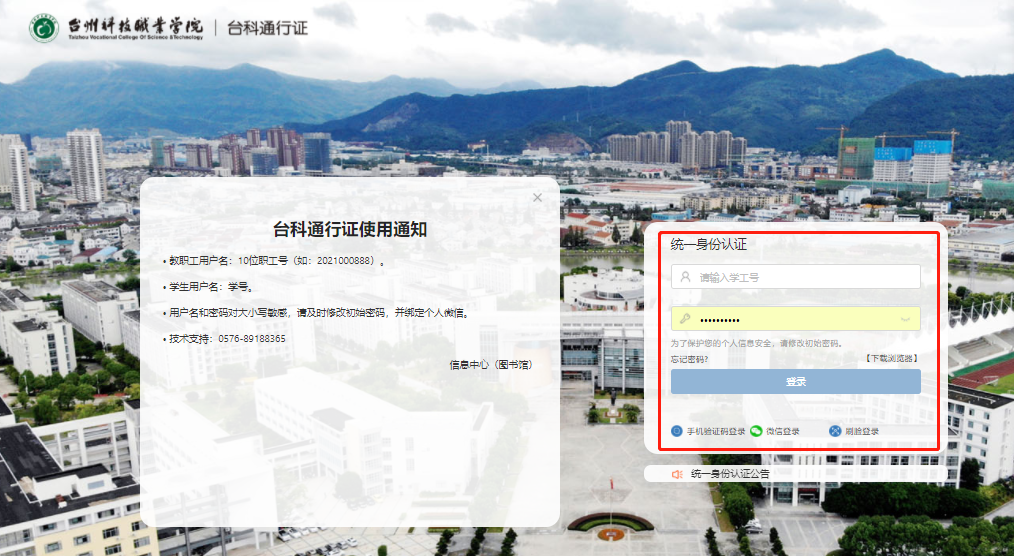Click the key icon in the password field
This screenshot has height=556, width=1014.
[685, 319]
